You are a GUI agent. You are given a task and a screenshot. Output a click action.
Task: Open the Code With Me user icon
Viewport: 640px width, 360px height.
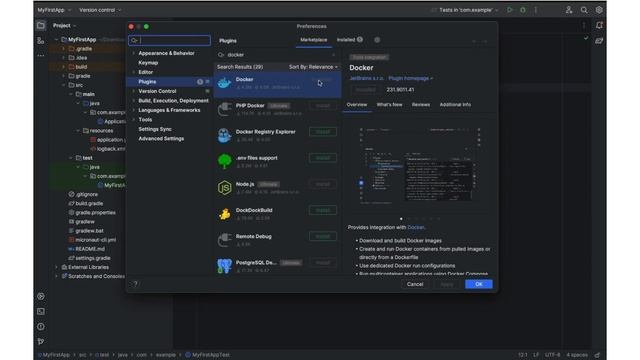569,10
